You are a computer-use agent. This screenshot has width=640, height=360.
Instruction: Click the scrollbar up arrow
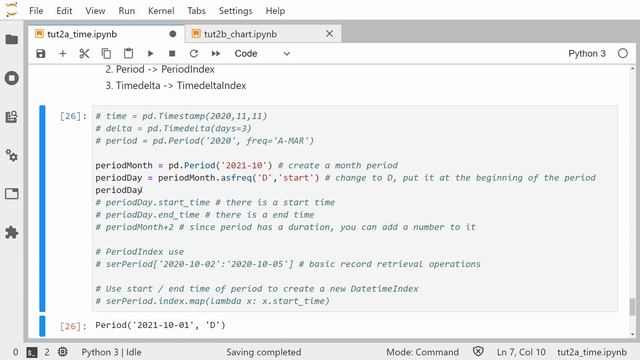tap(632, 69)
